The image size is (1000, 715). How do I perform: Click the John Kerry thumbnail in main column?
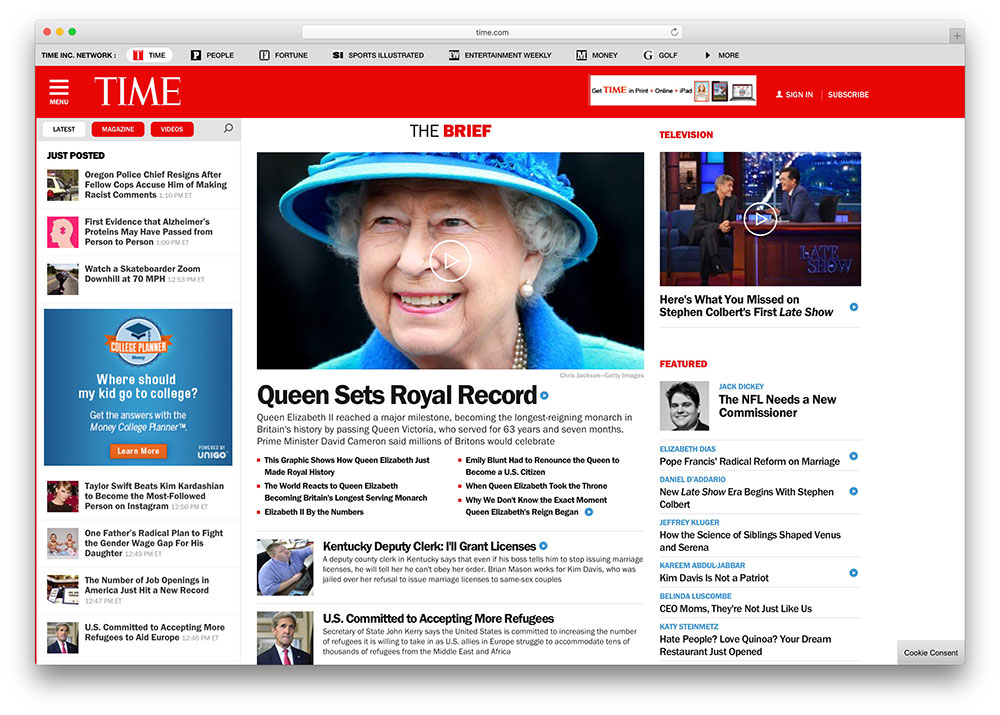[285, 638]
